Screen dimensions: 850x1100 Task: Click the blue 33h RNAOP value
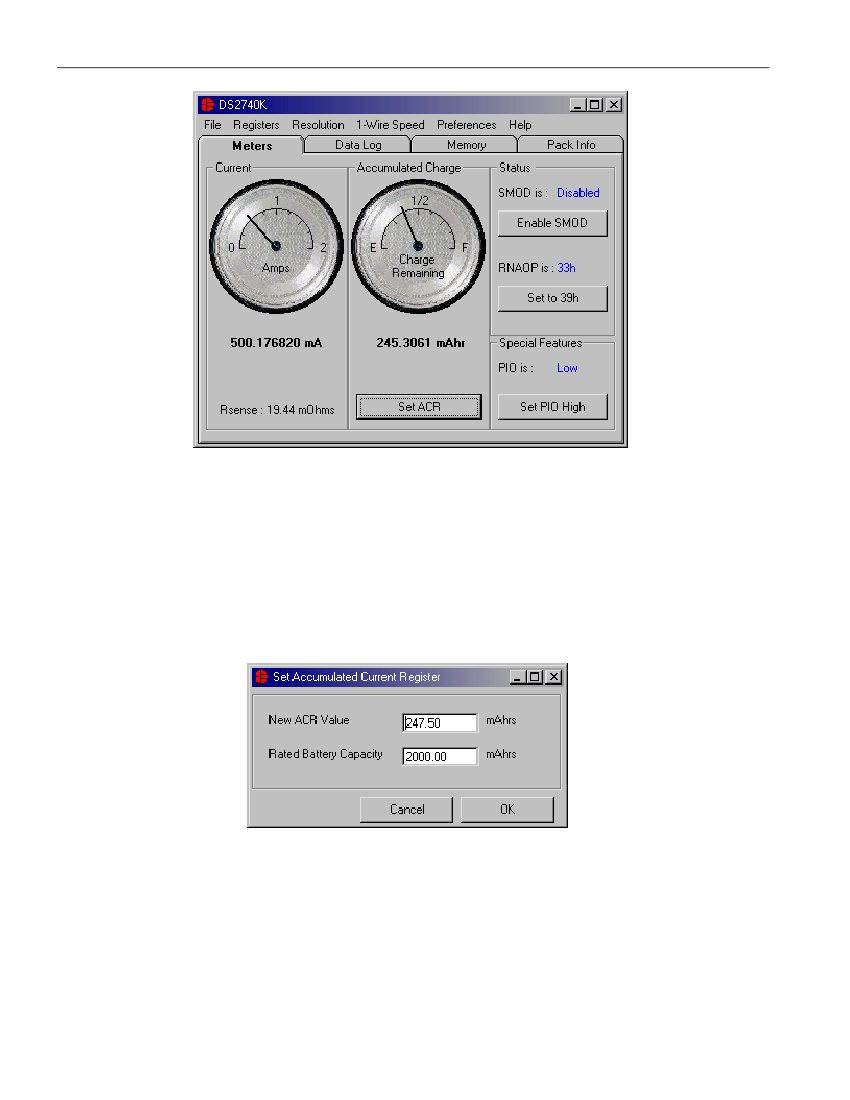[x=567, y=268]
